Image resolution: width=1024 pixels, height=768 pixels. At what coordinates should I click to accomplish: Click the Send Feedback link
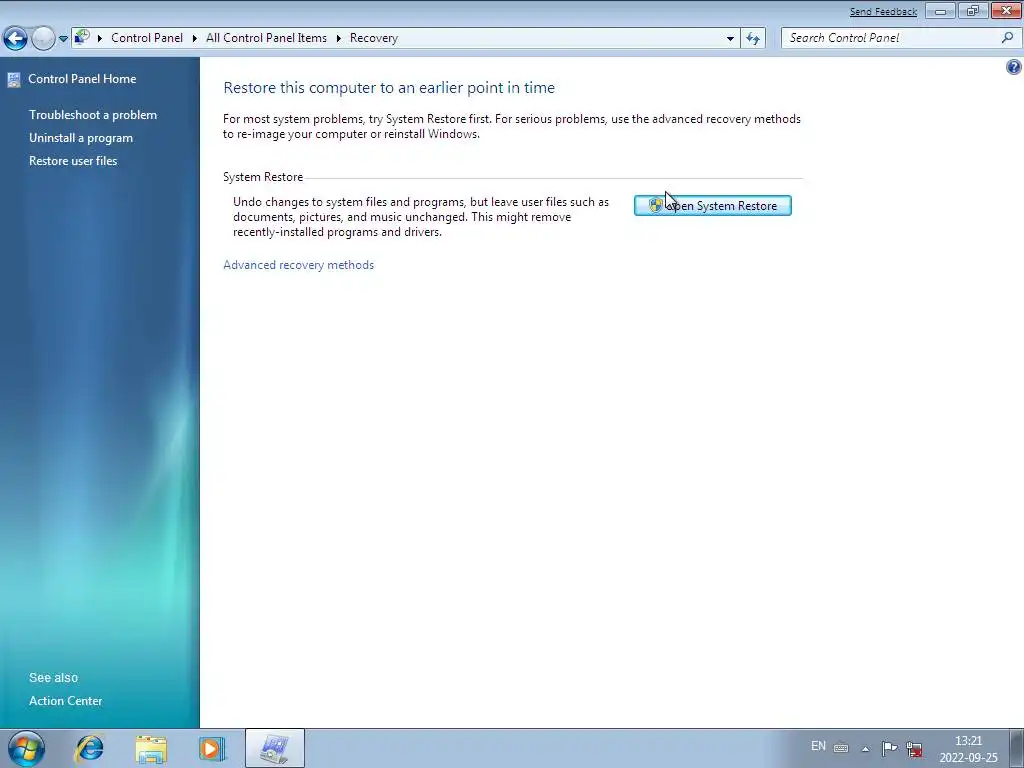883,12
